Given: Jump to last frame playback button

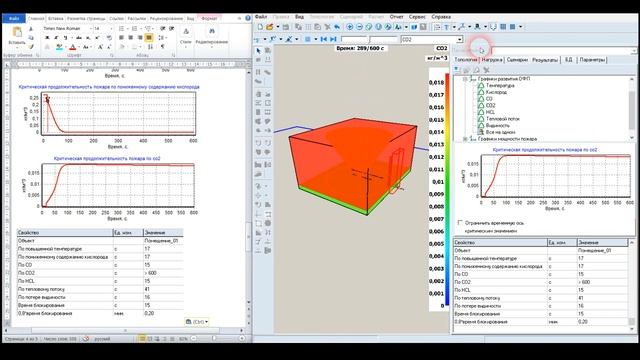Looking at the screenshot, I should click(x=333, y=39).
